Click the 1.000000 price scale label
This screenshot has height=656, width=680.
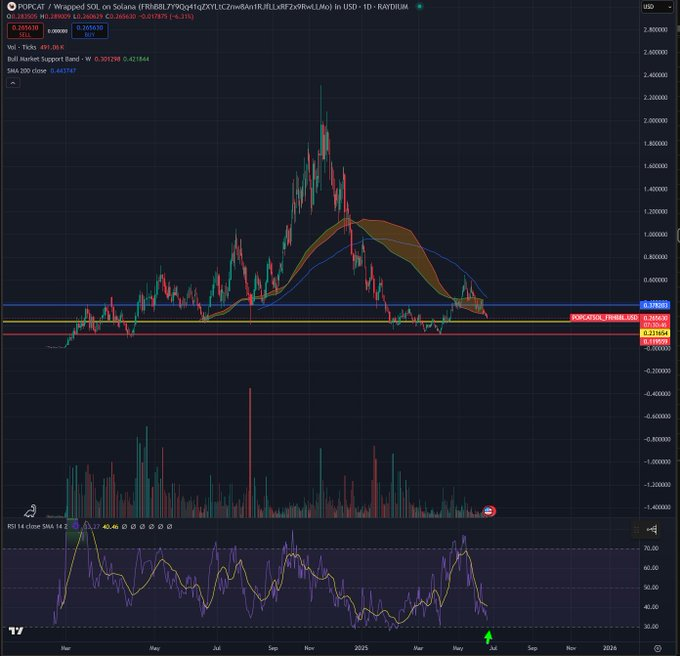tap(655, 234)
